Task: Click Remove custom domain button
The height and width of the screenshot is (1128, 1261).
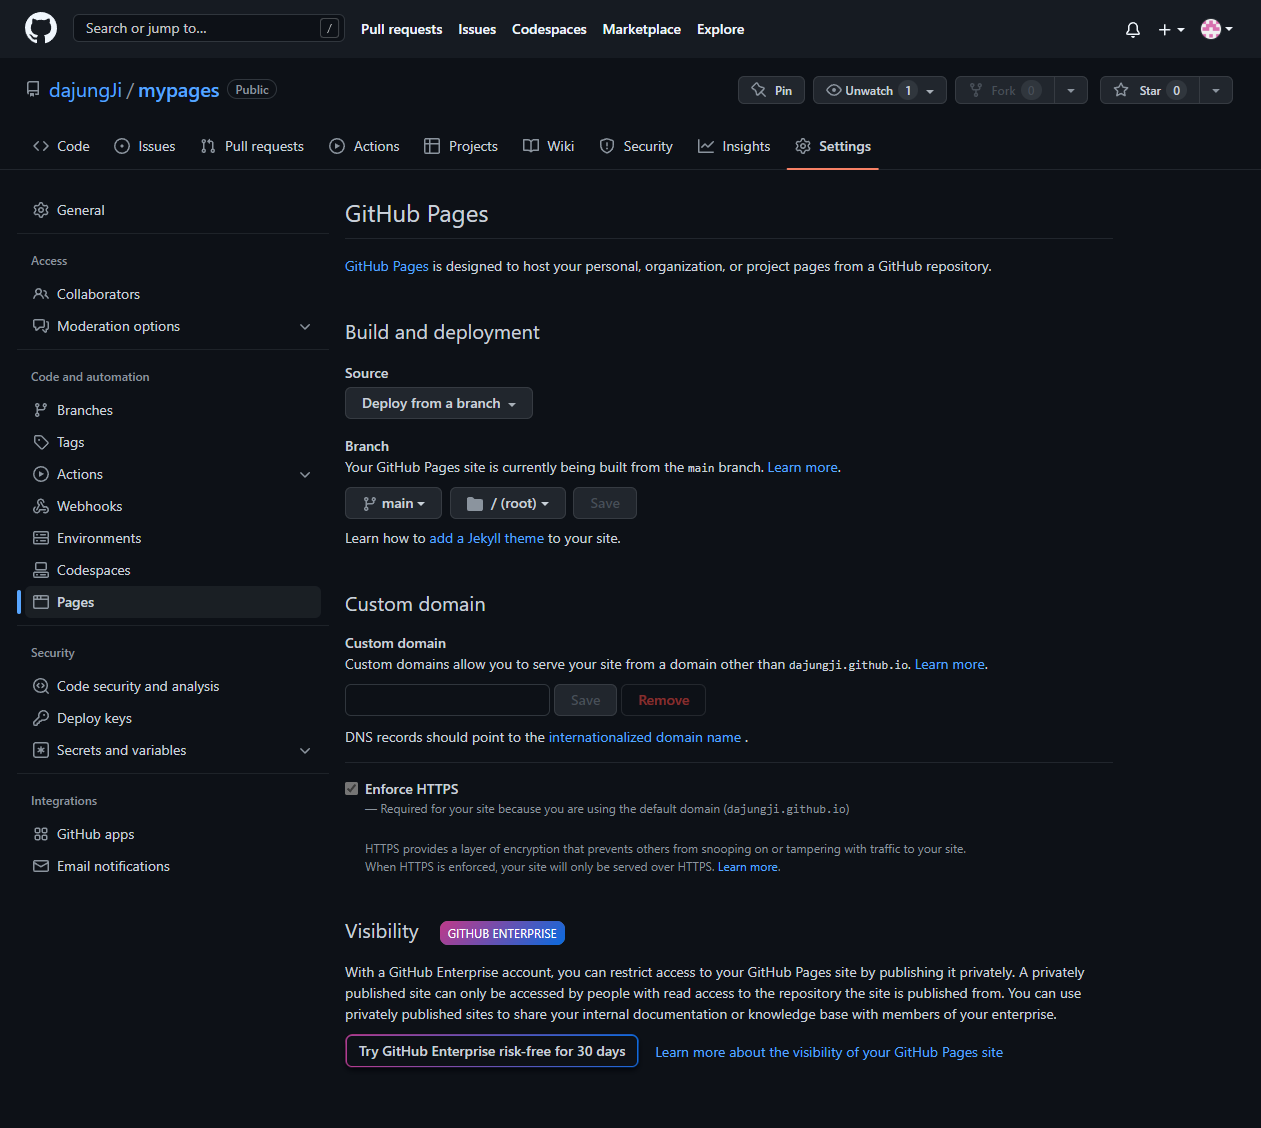Action: tap(664, 700)
